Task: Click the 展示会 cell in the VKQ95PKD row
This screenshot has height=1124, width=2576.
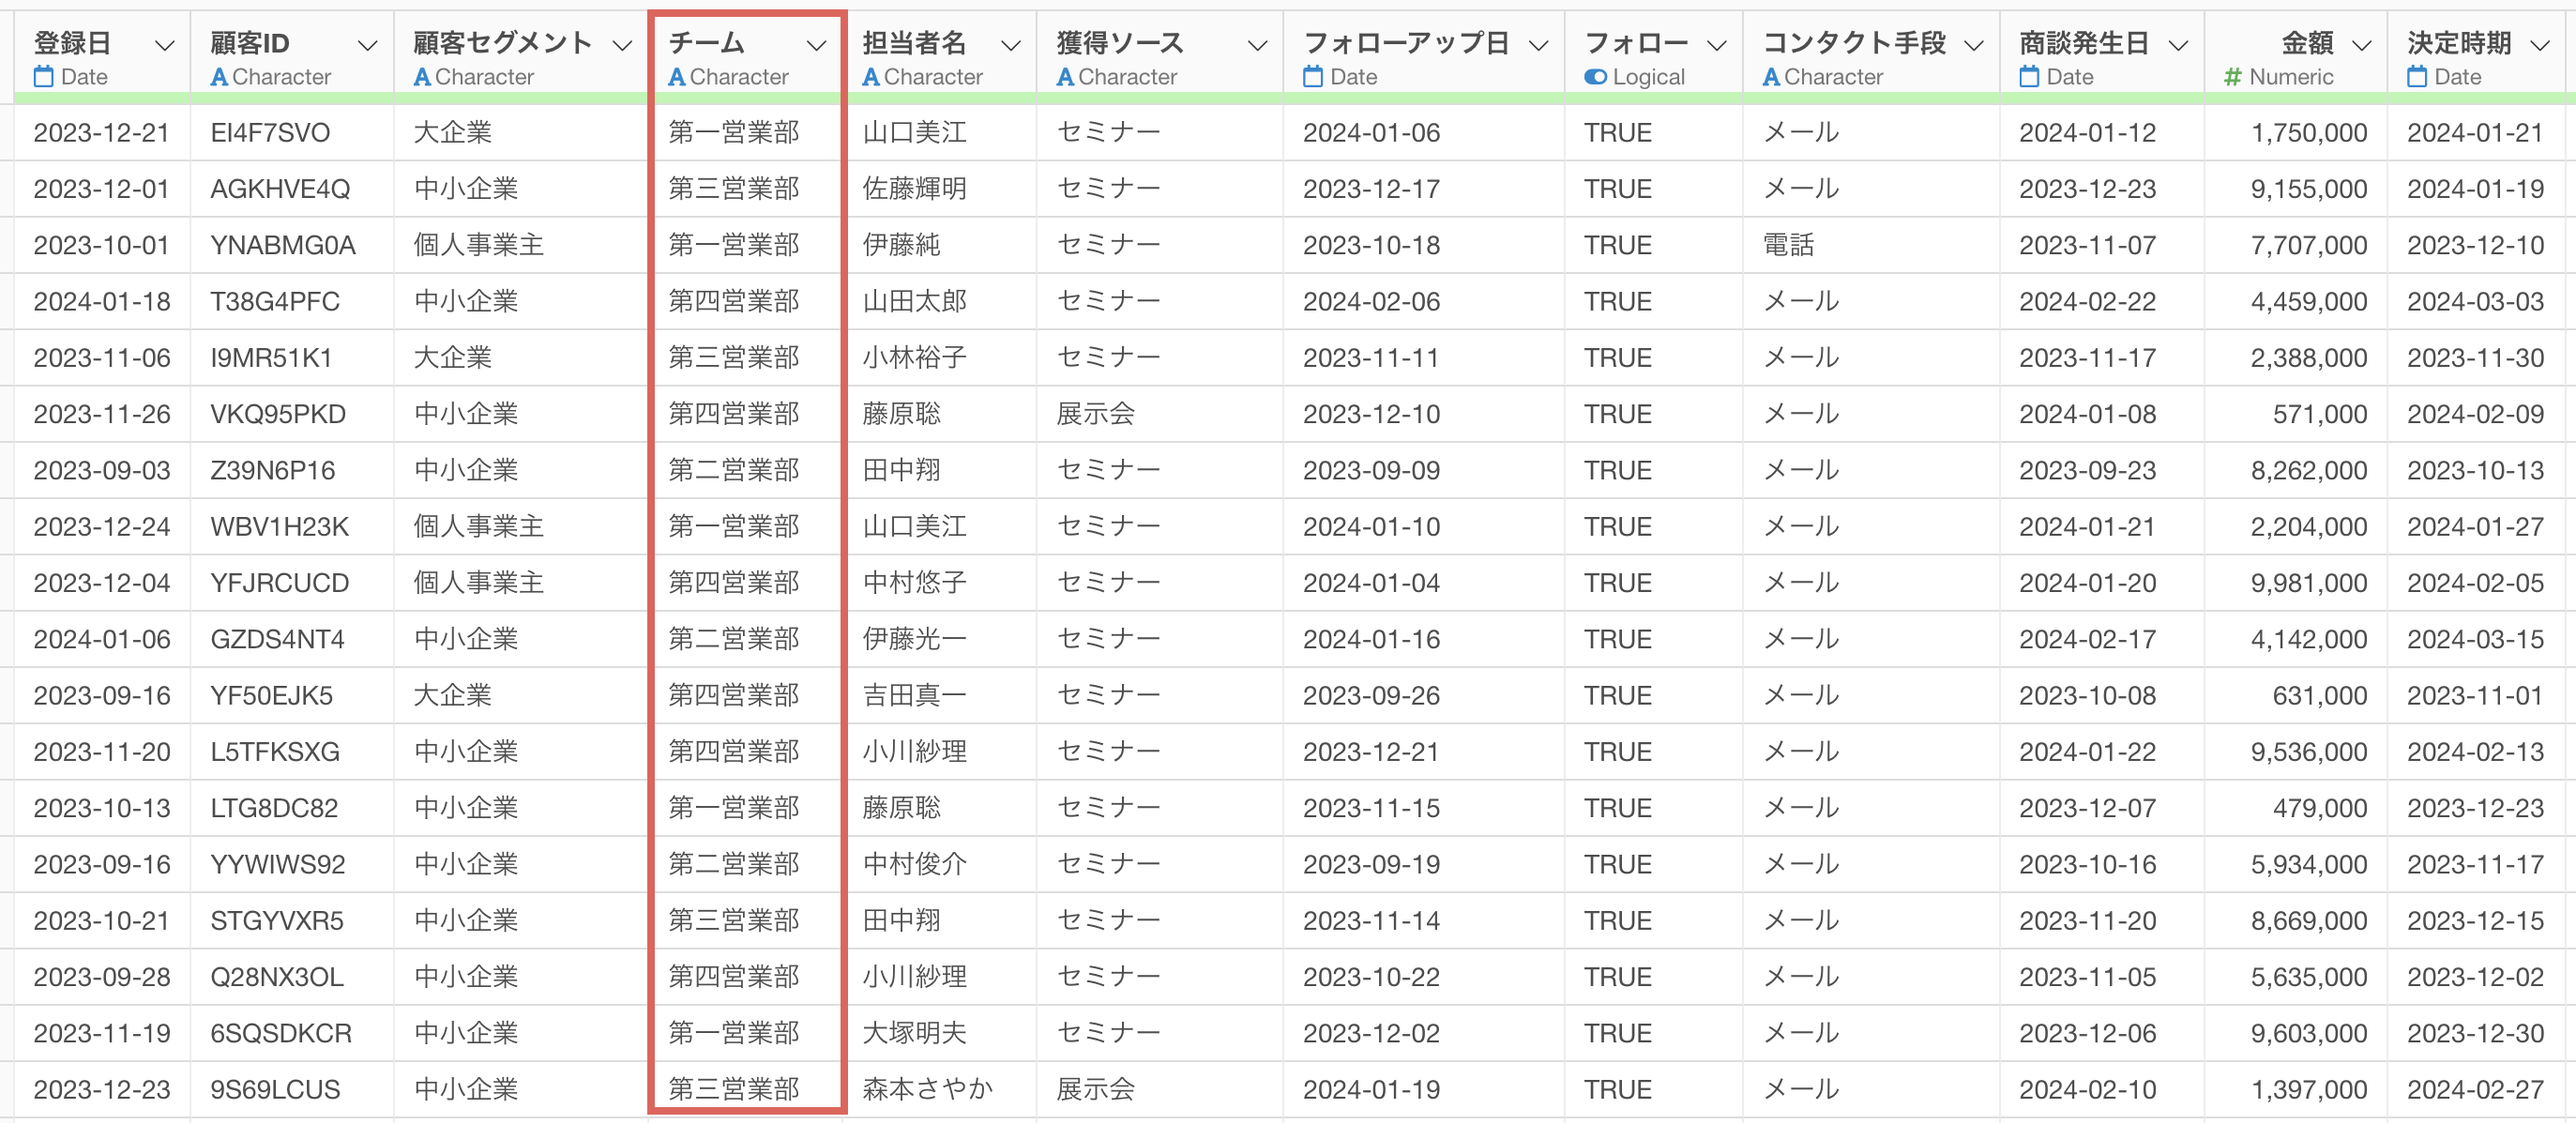Action: 1096,414
